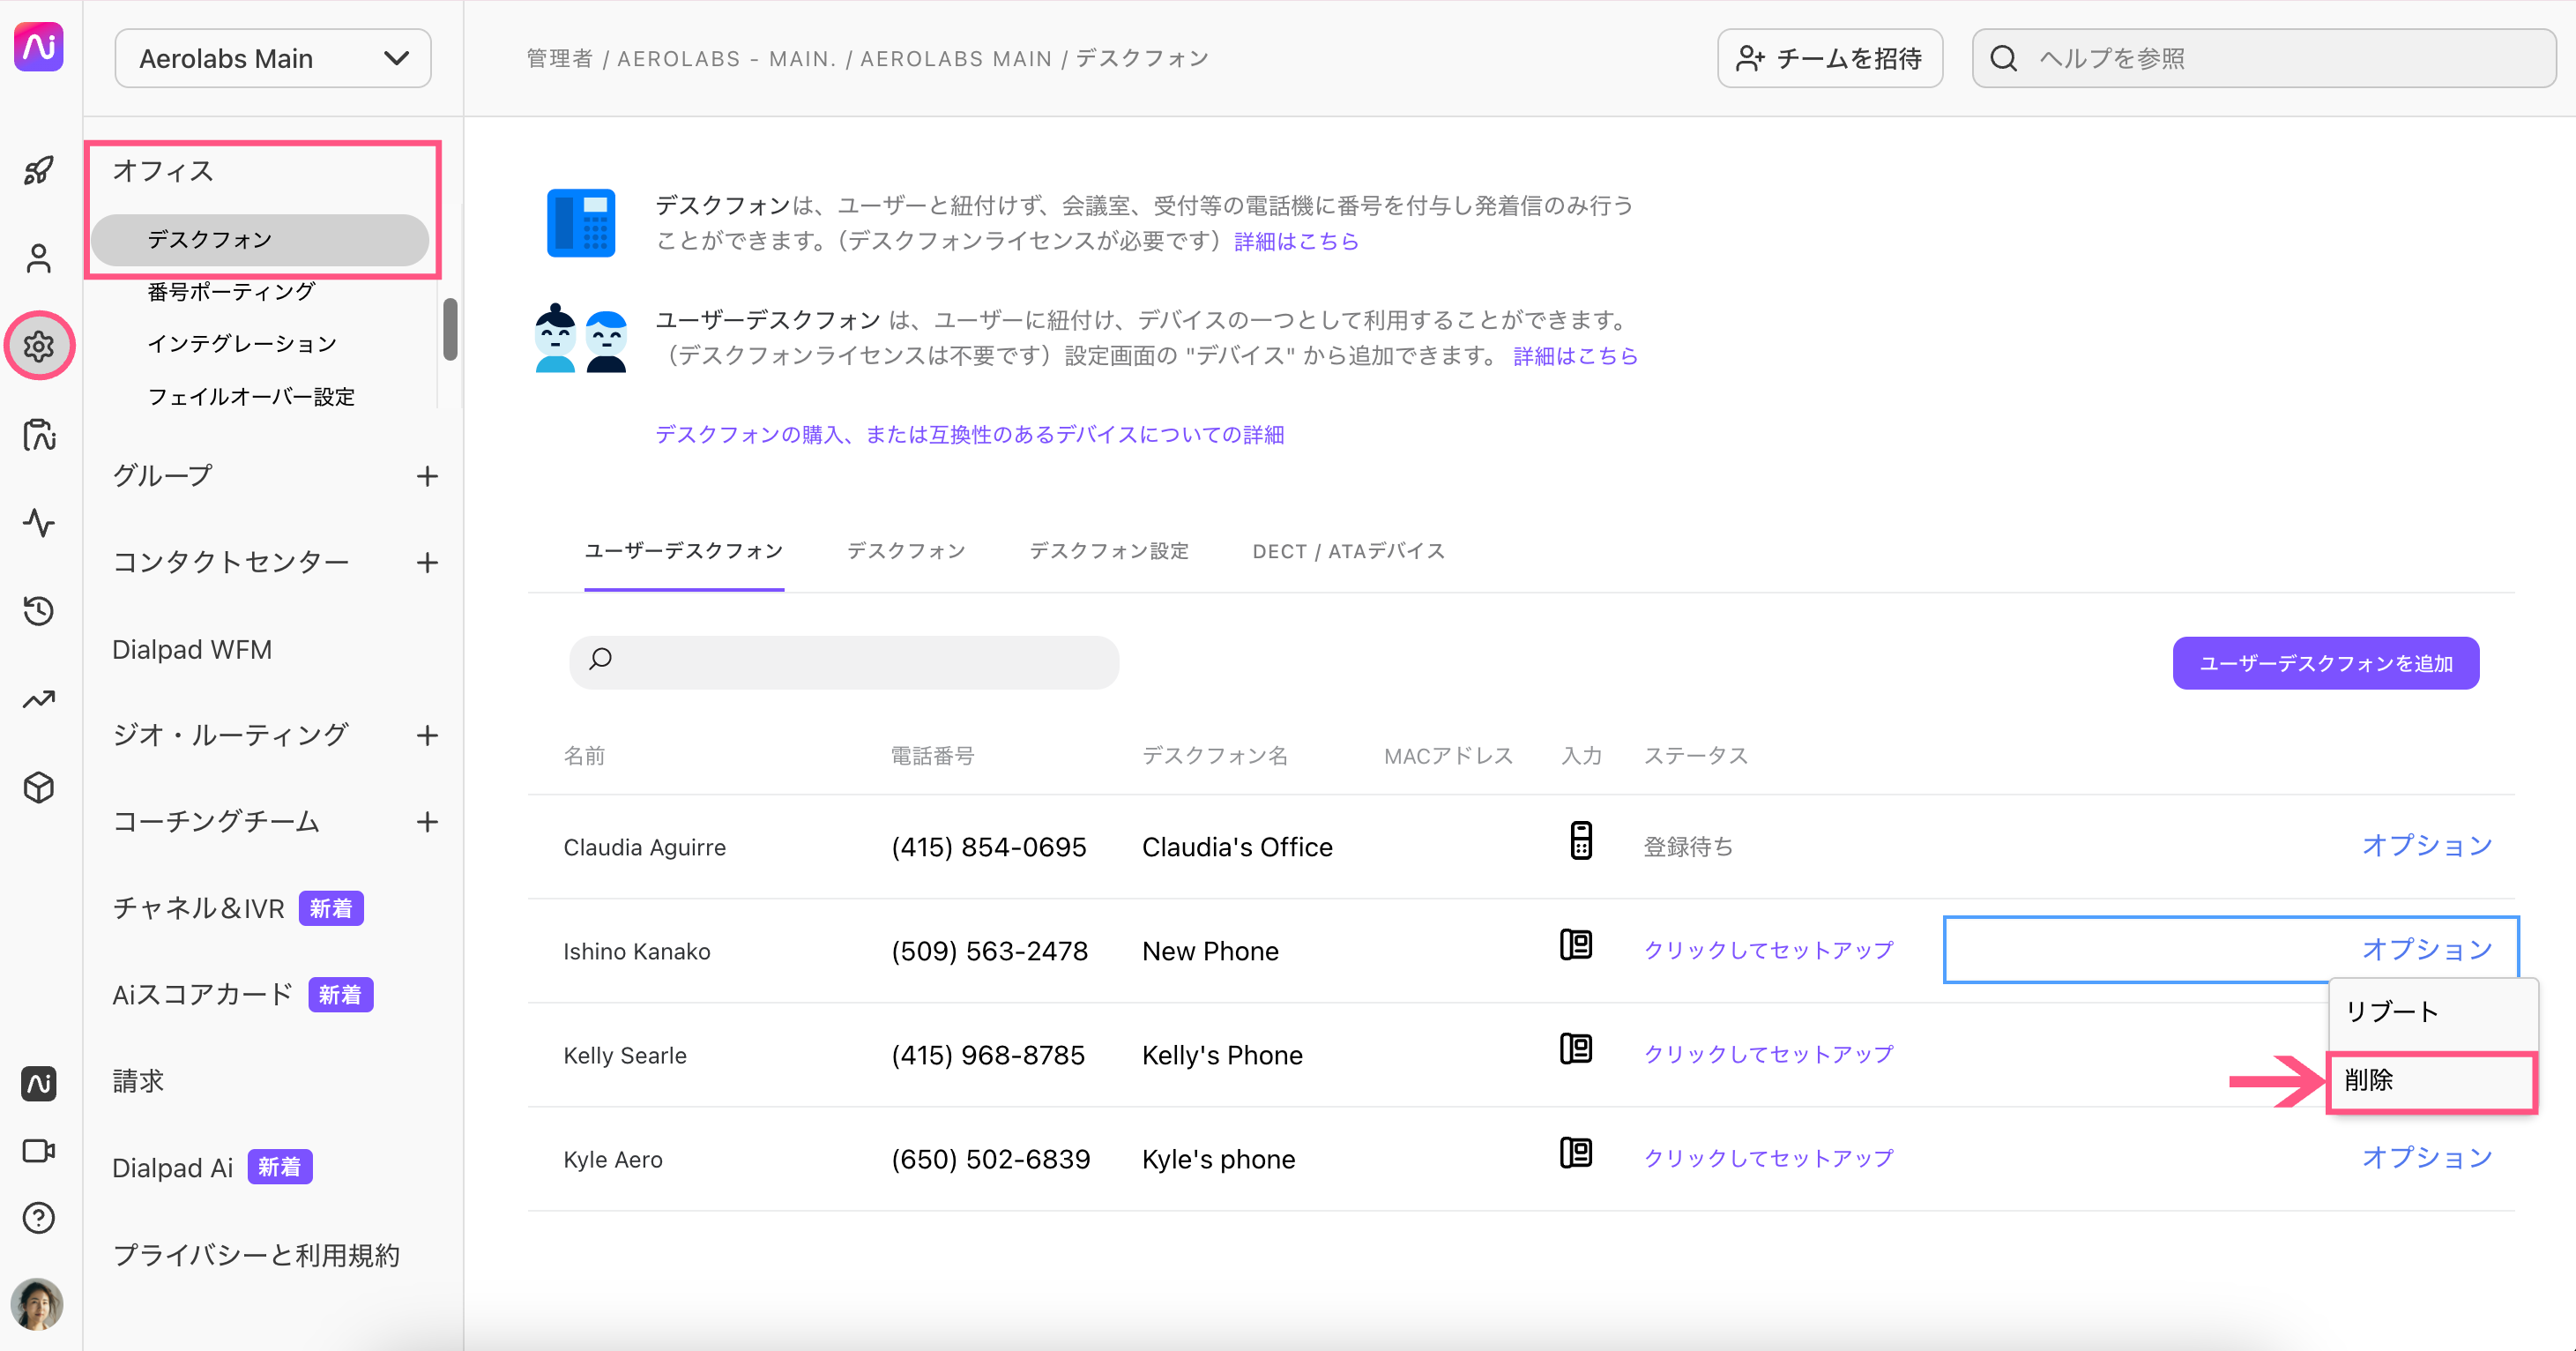Open the activity pulse icon in sidebar
Viewport: 2576px width, 1351px height.
tap(39, 522)
